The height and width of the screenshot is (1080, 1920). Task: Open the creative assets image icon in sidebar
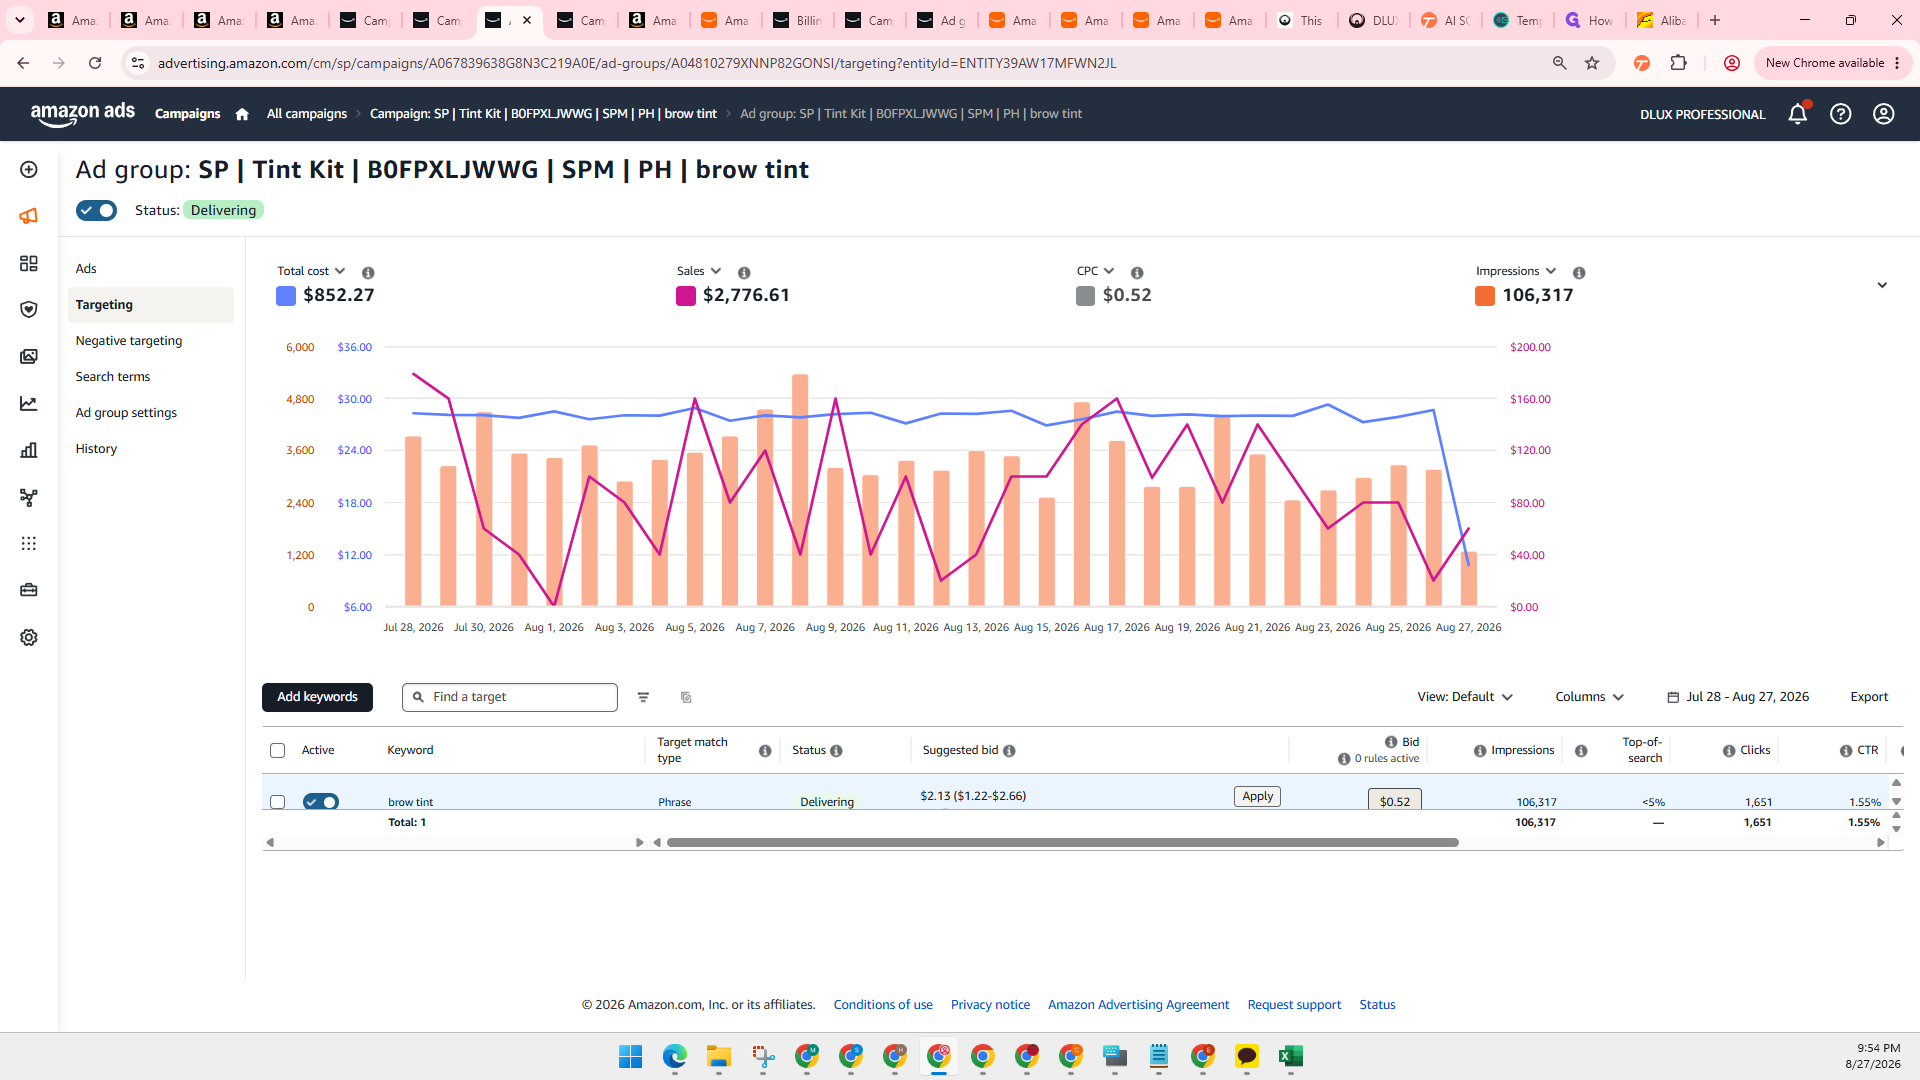[29, 357]
